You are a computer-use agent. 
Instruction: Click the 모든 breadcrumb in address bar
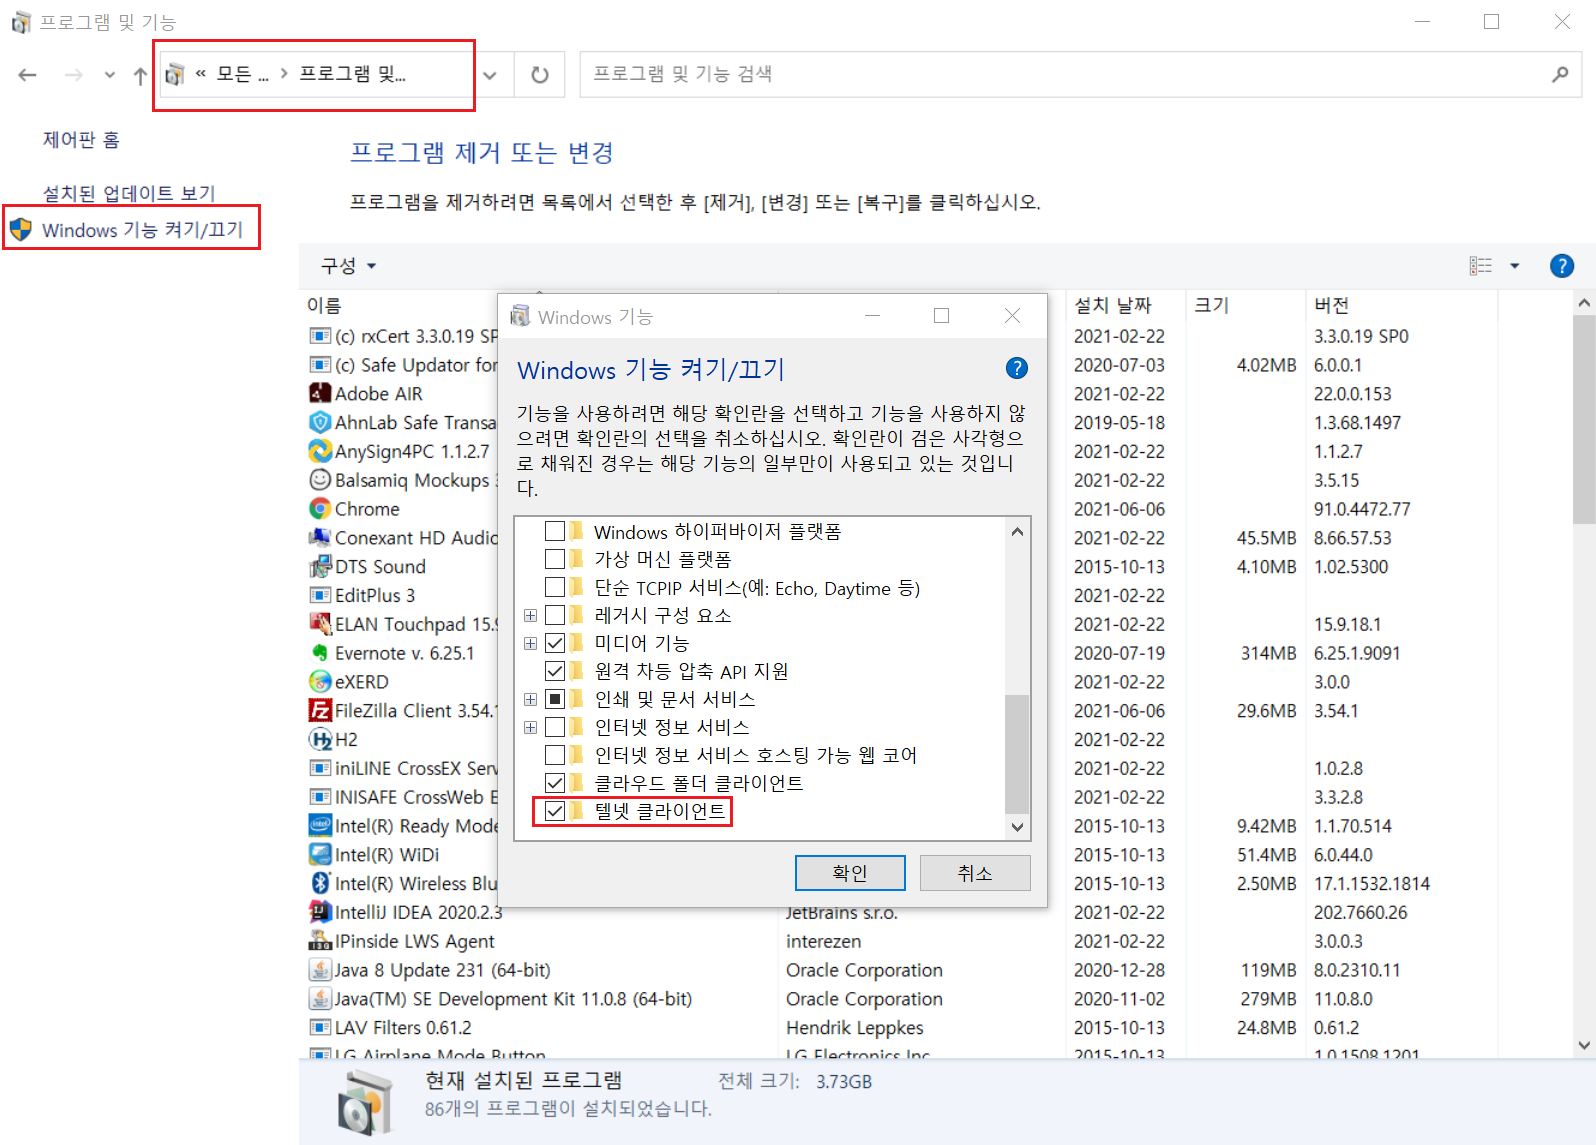coord(242,74)
